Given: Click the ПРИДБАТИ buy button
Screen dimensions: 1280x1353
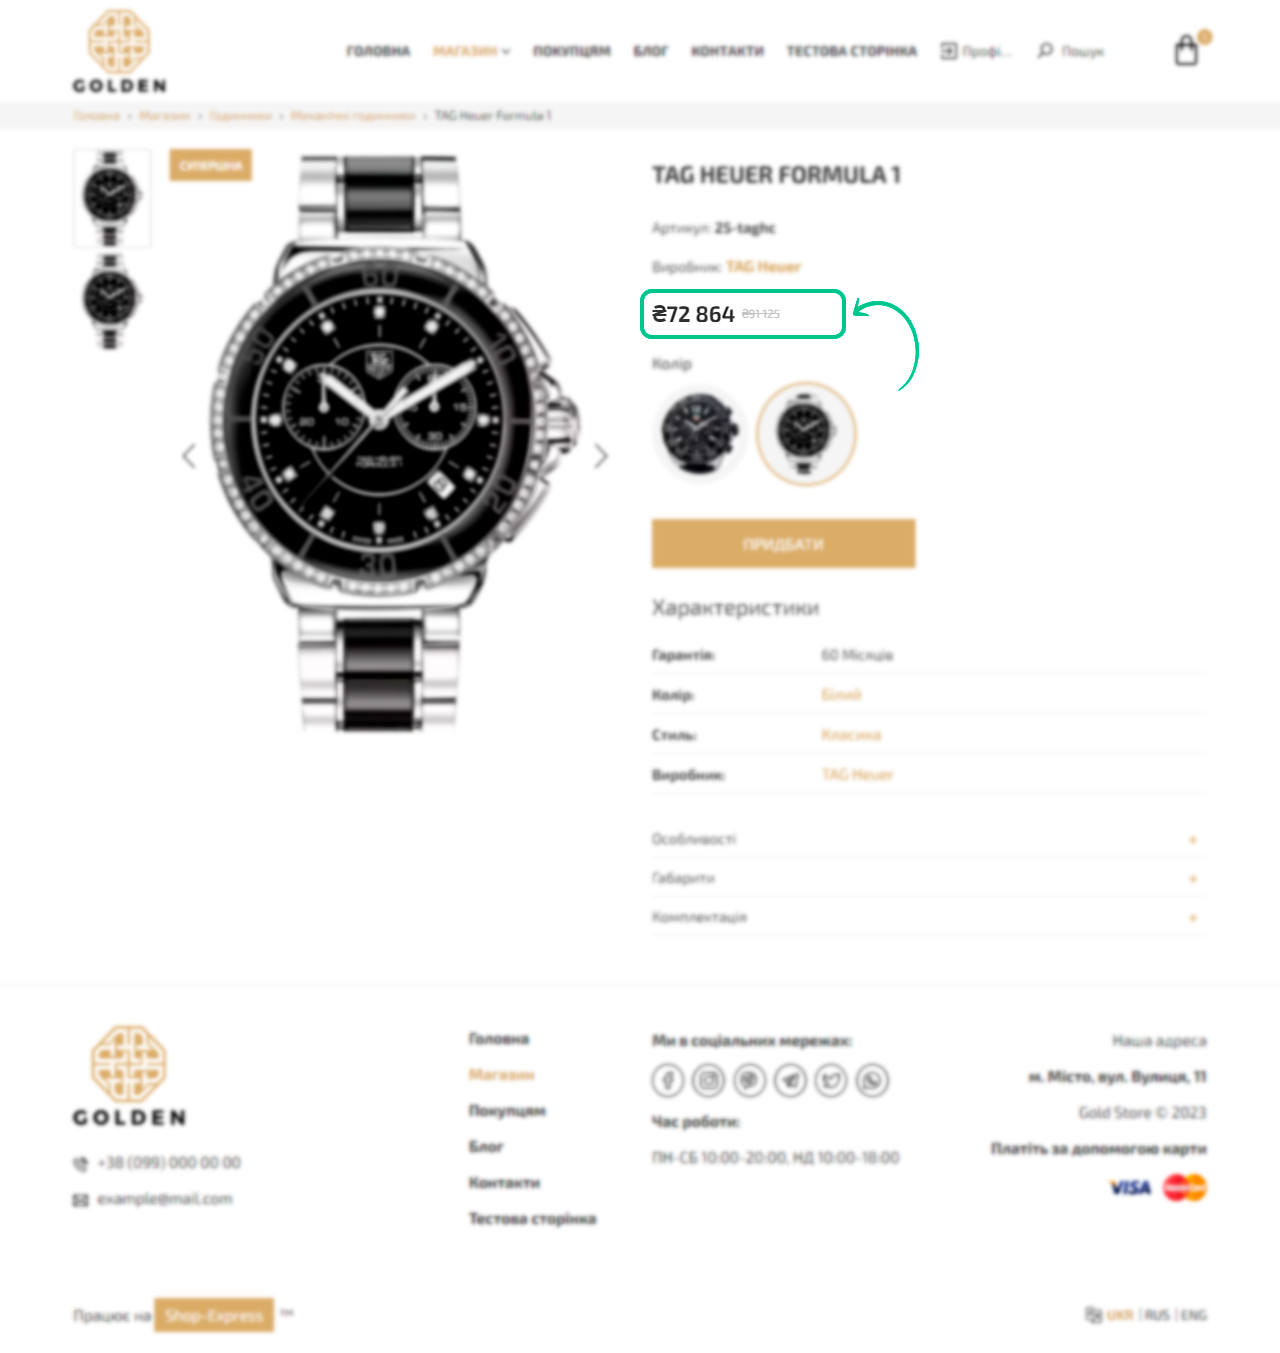Looking at the screenshot, I should point(783,543).
